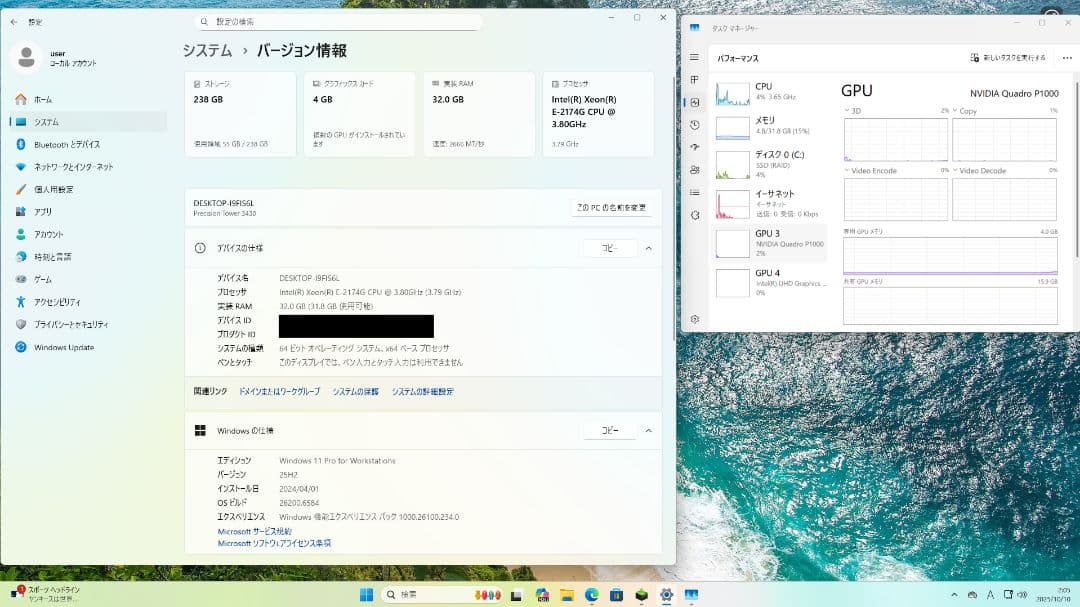The height and width of the screenshot is (607, 1080).
Task: Collapse the デバイスの仕様 section
Action: click(x=649, y=248)
